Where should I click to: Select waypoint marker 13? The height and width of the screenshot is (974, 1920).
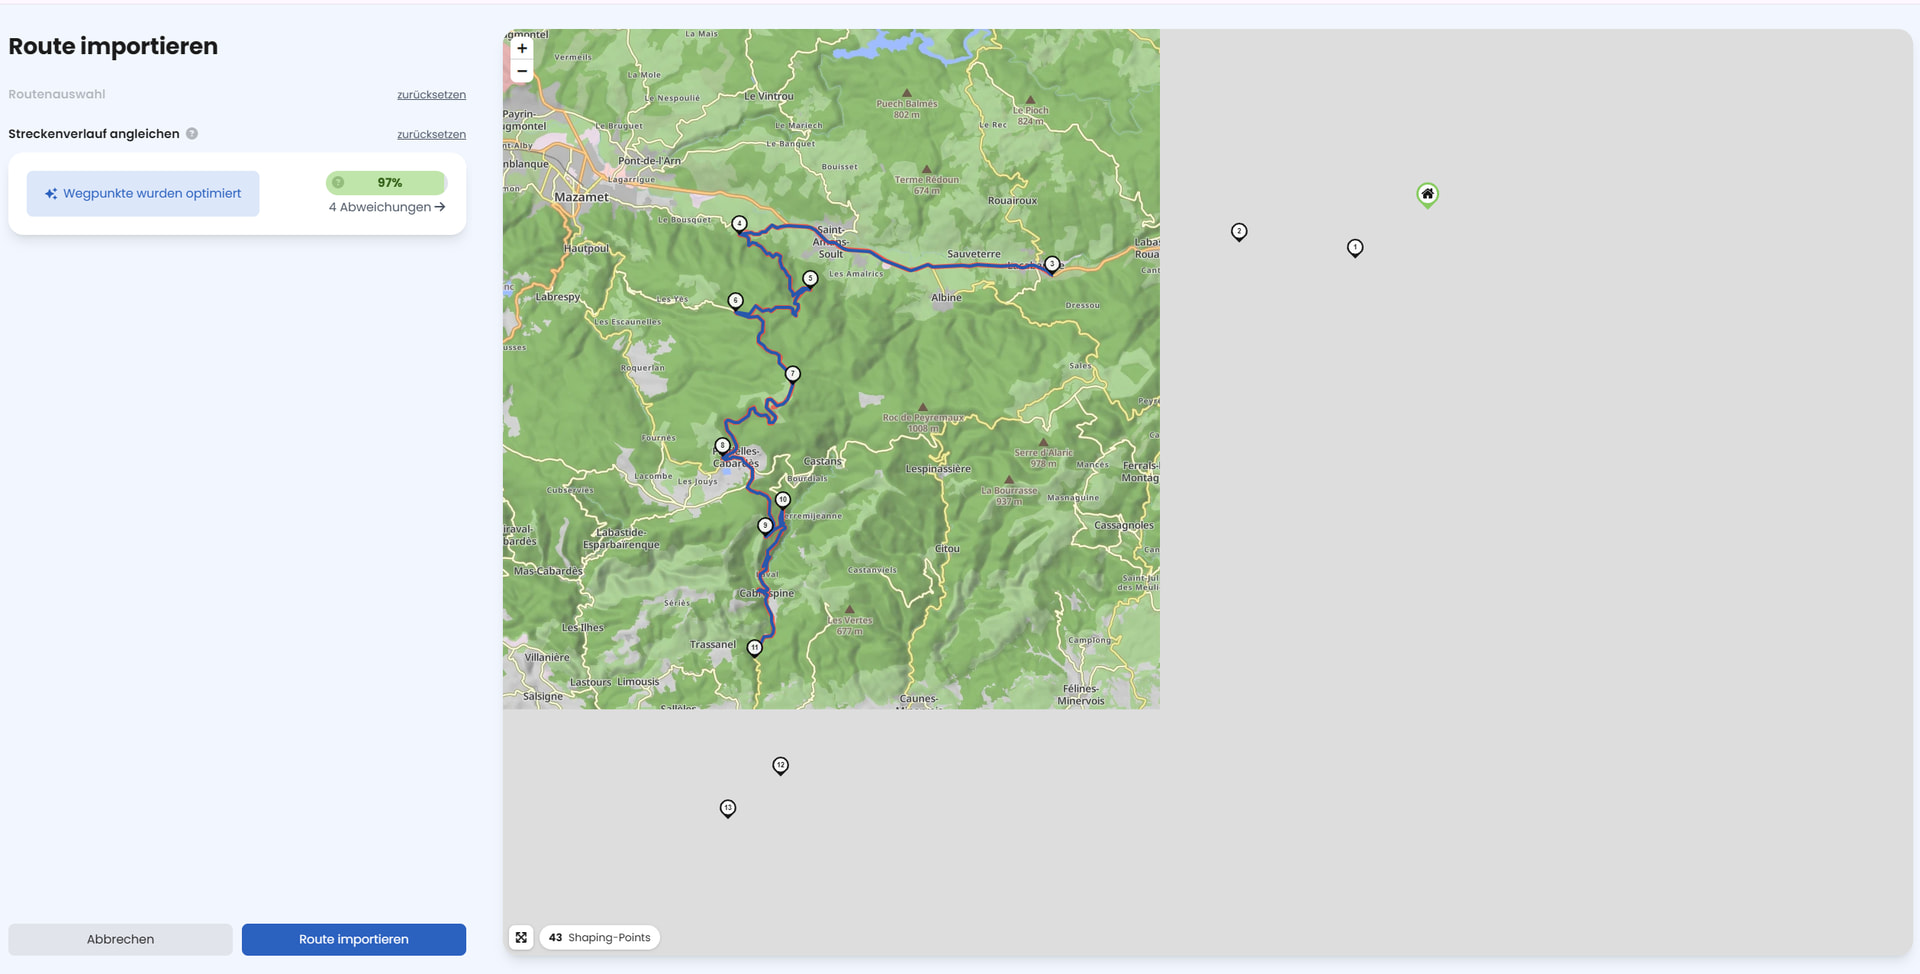click(728, 808)
